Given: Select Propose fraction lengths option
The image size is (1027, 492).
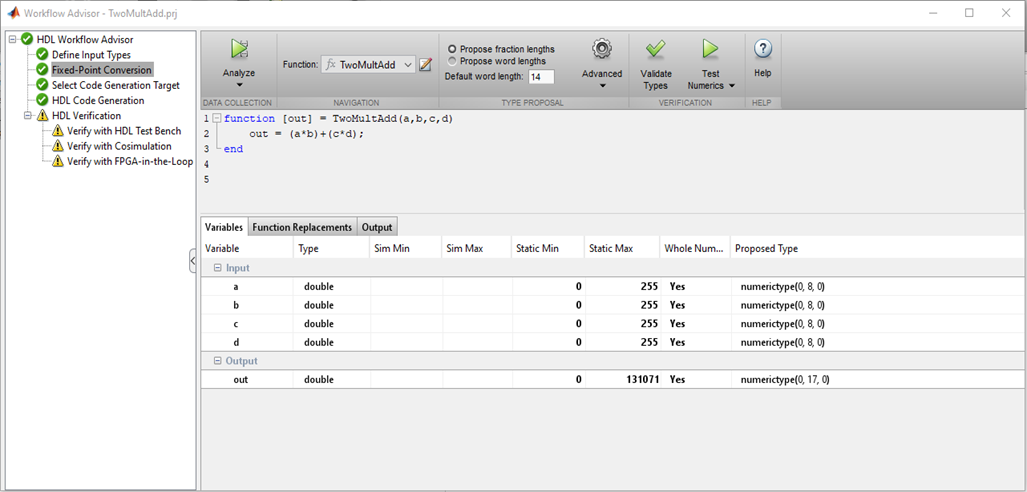Looking at the screenshot, I should coord(452,49).
